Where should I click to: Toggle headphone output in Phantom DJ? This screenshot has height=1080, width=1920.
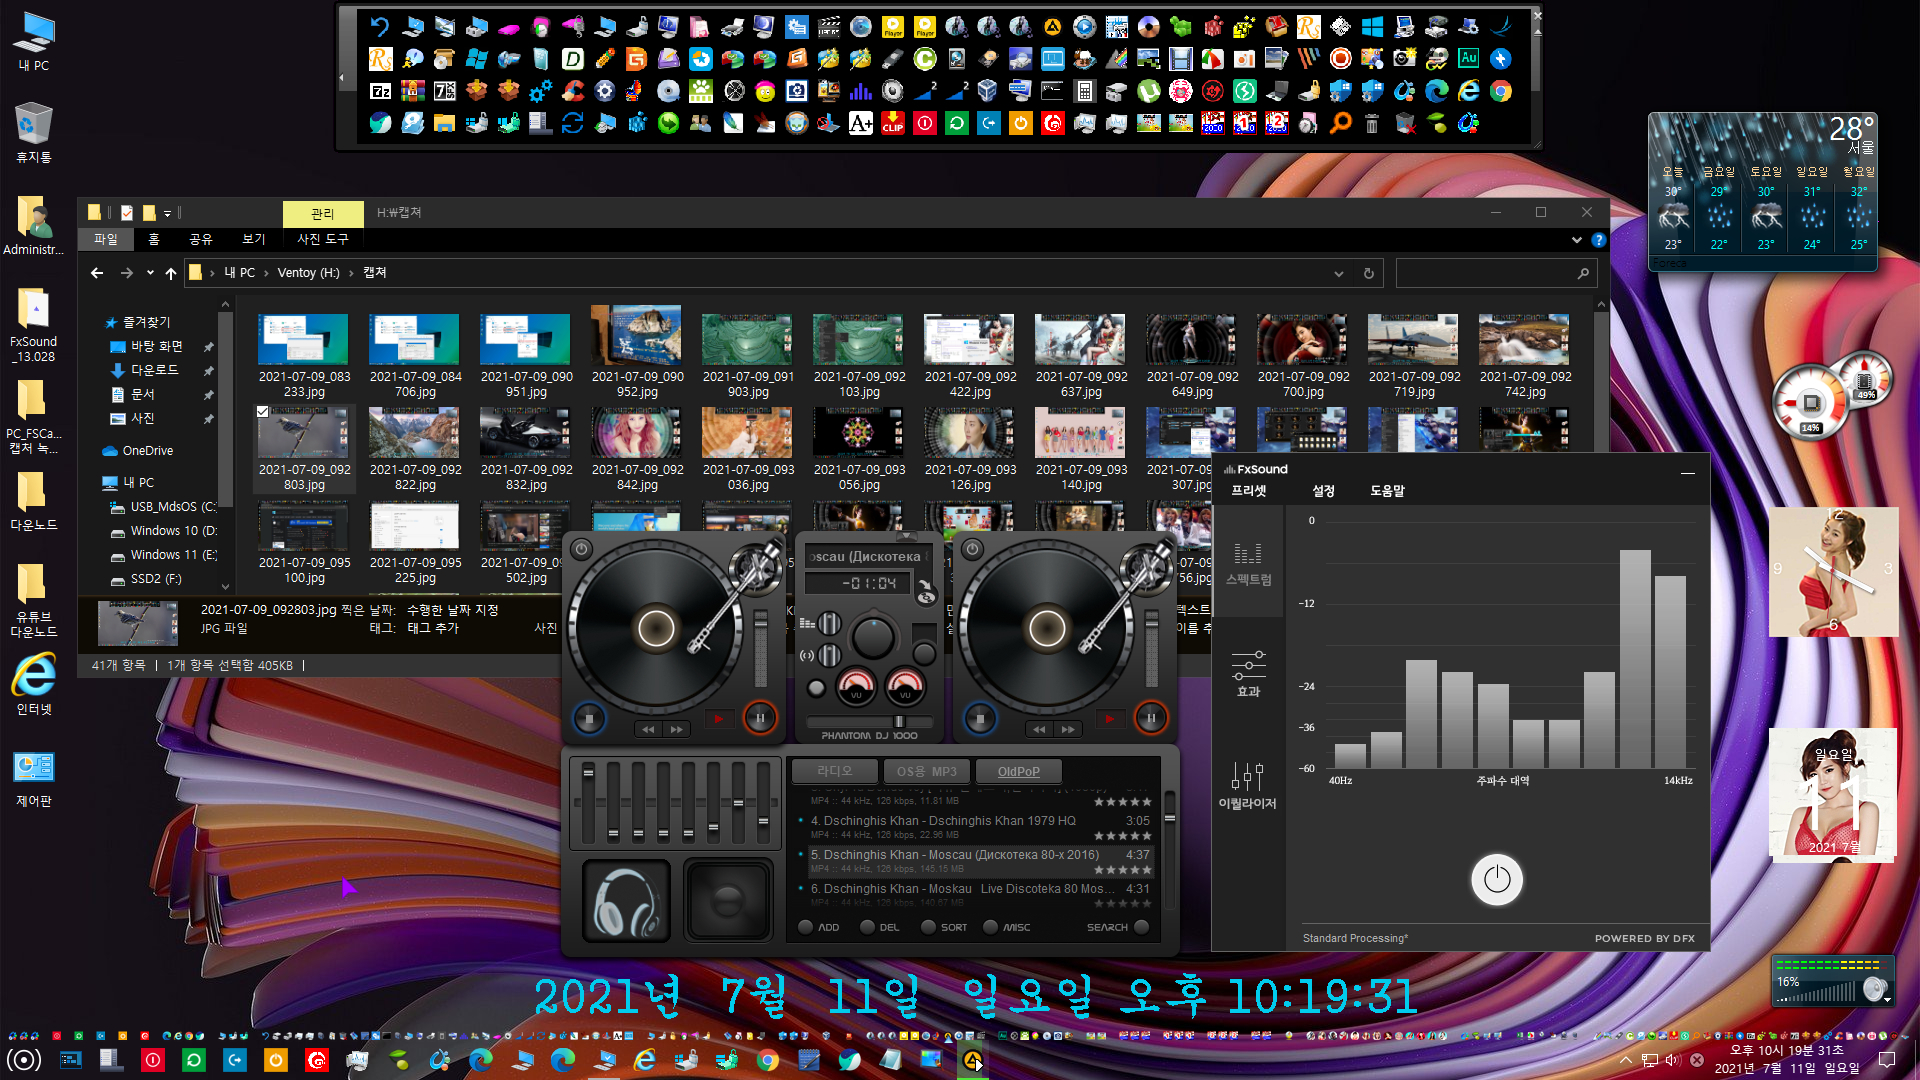coord(626,900)
